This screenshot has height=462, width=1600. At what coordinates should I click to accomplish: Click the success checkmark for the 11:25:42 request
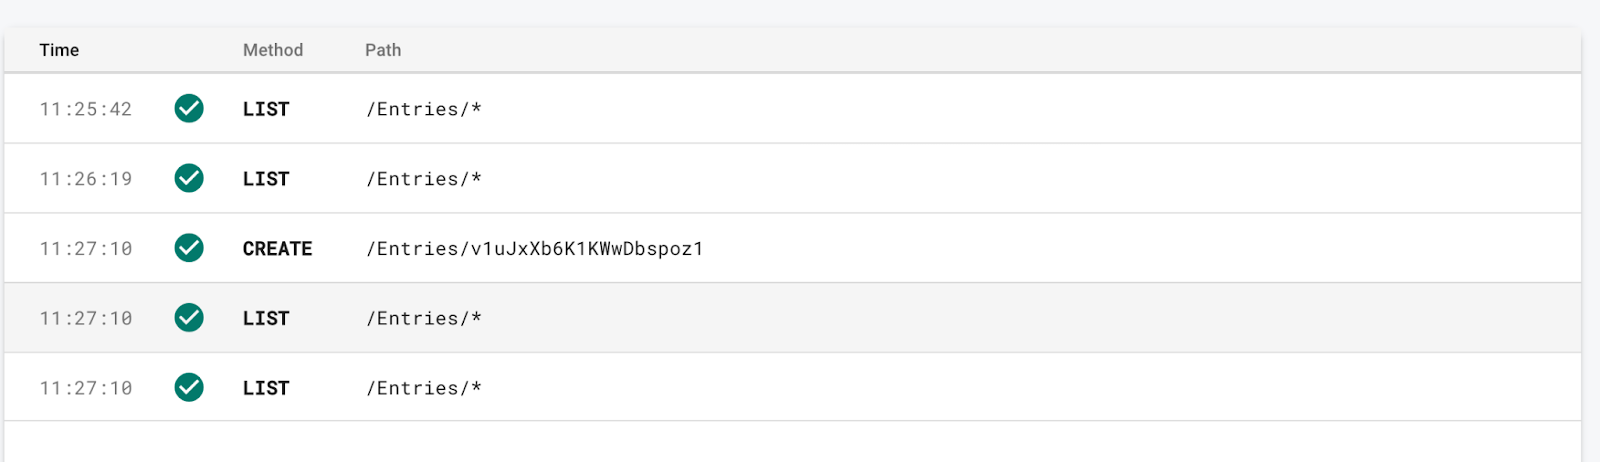189,108
